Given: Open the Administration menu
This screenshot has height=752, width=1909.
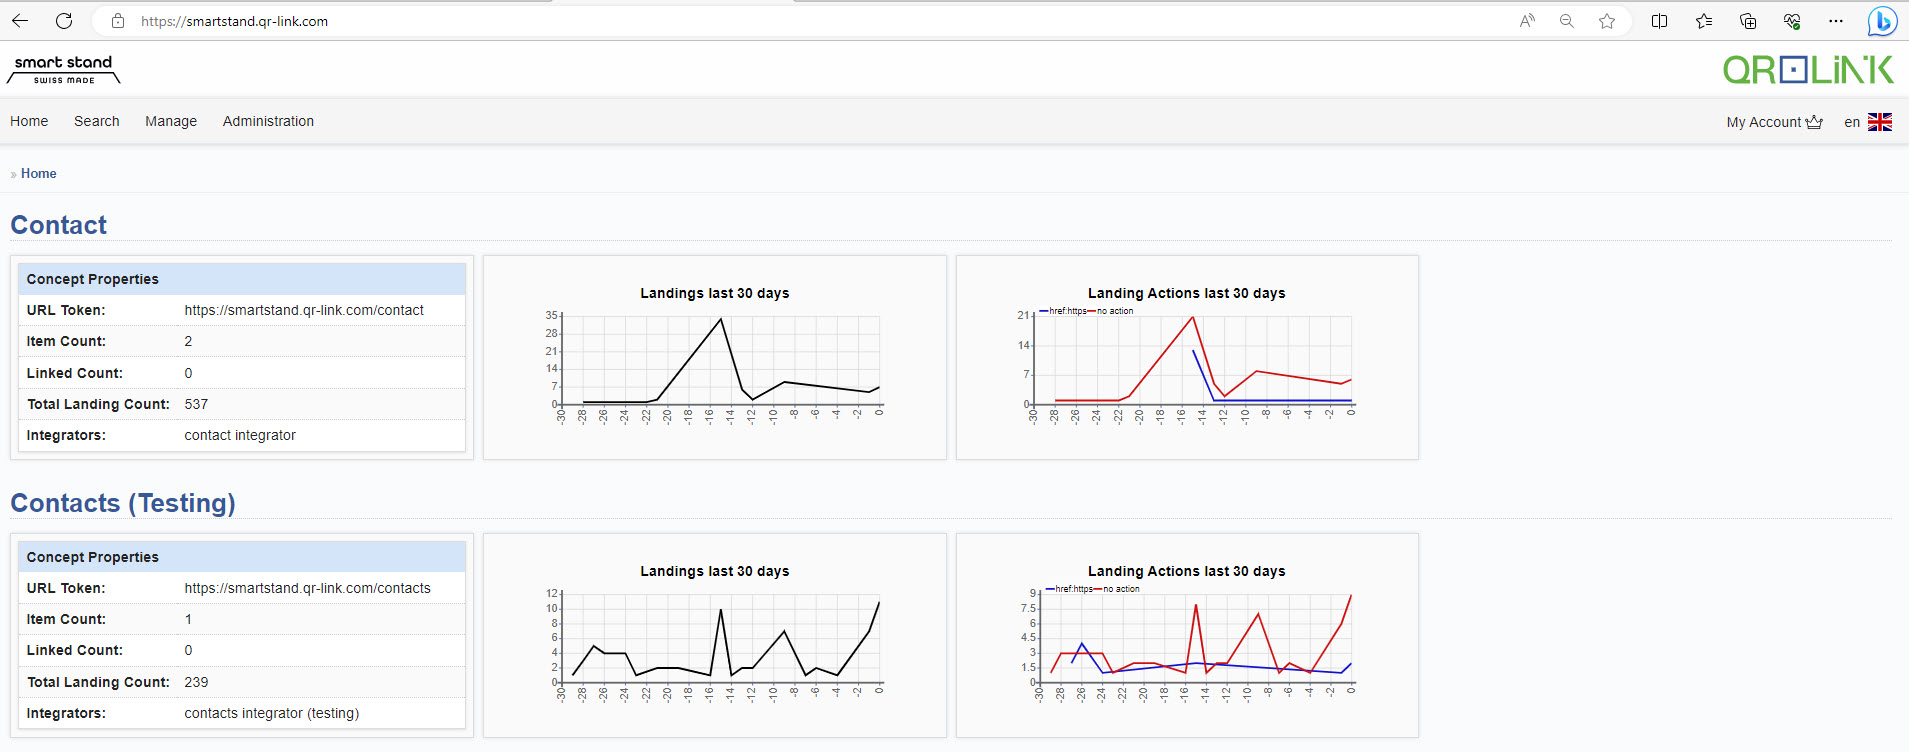Looking at the screenshot, I should pyautogui.click(x=268, y=121).
